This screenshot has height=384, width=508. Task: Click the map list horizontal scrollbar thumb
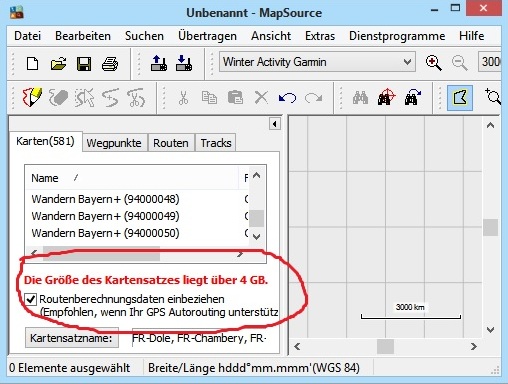[x=102, y=254]
